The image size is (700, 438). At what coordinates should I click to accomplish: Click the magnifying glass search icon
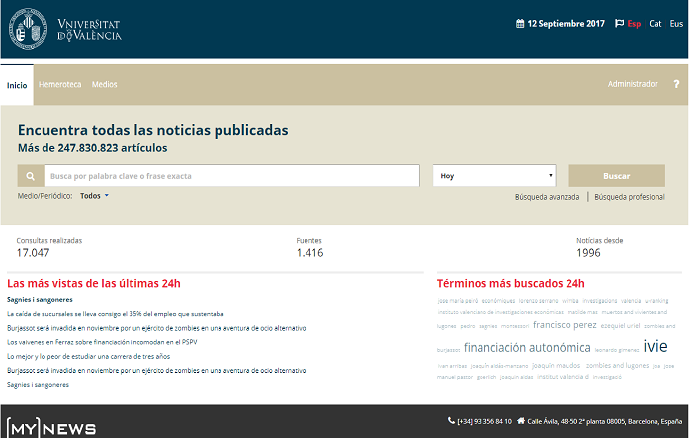tap(30, 176)
